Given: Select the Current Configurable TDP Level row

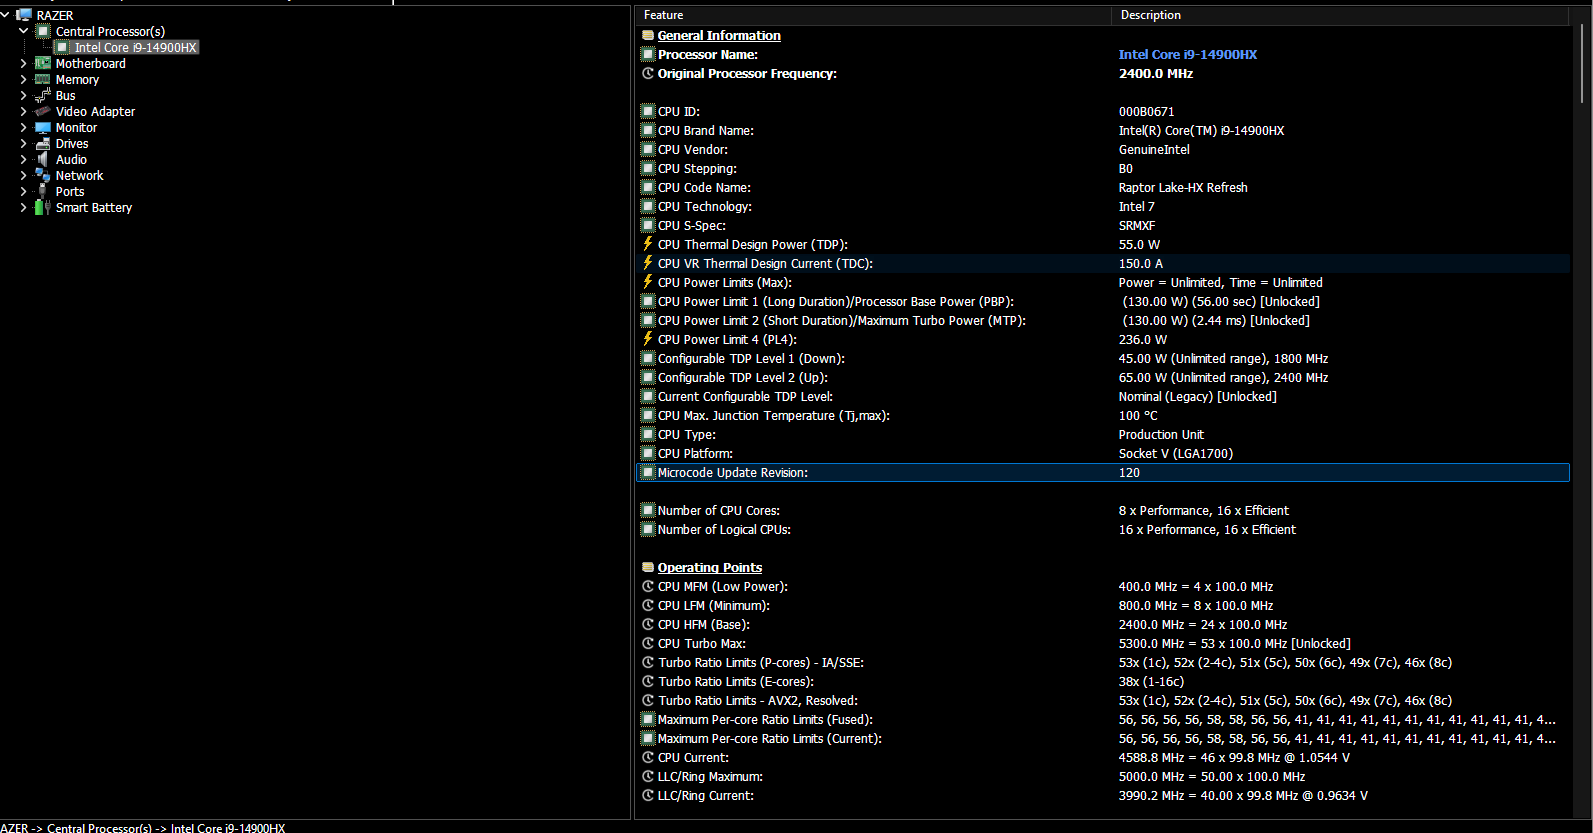Looking at the screenshot, I should coord(1103,396).
